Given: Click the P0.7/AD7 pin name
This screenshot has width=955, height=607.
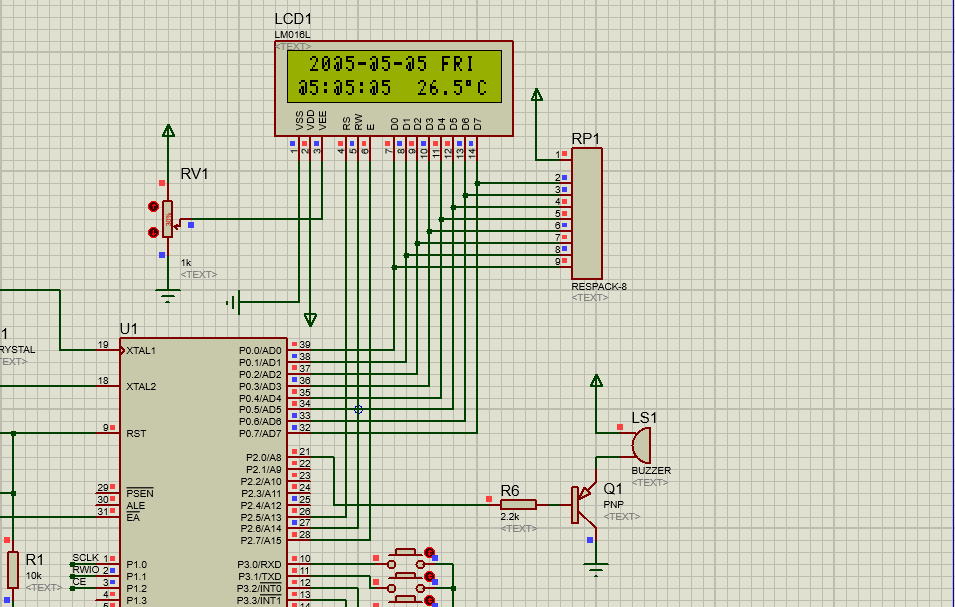Looking at the screenshot, I should click(260, 434).
